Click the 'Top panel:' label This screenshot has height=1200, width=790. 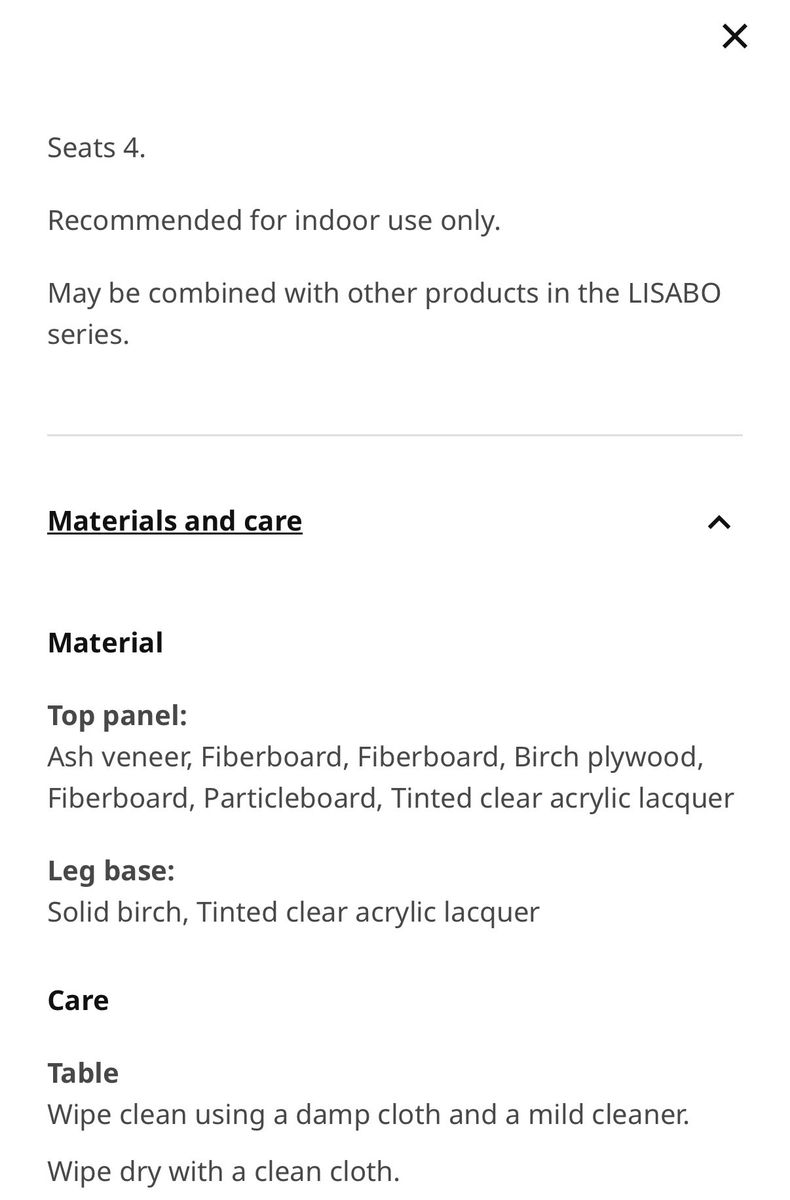coord(117,716)
